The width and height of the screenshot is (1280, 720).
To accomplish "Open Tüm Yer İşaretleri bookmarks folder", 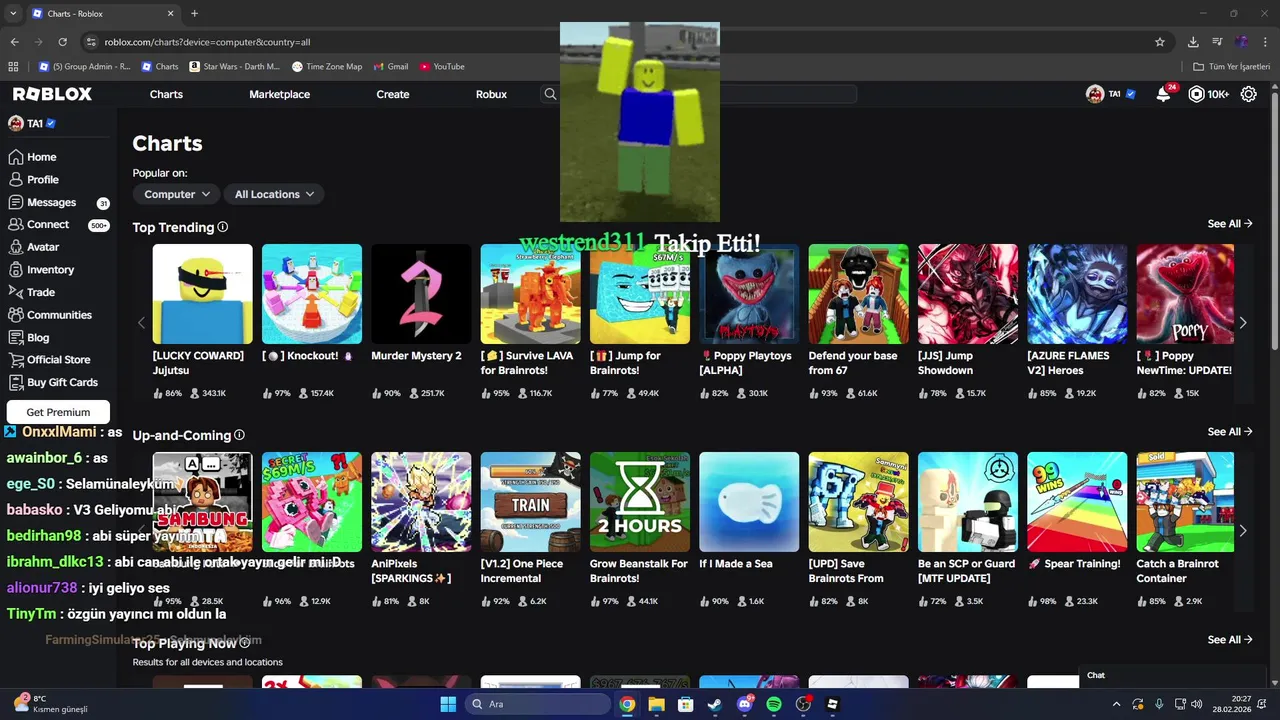I will coord(1231,67).
